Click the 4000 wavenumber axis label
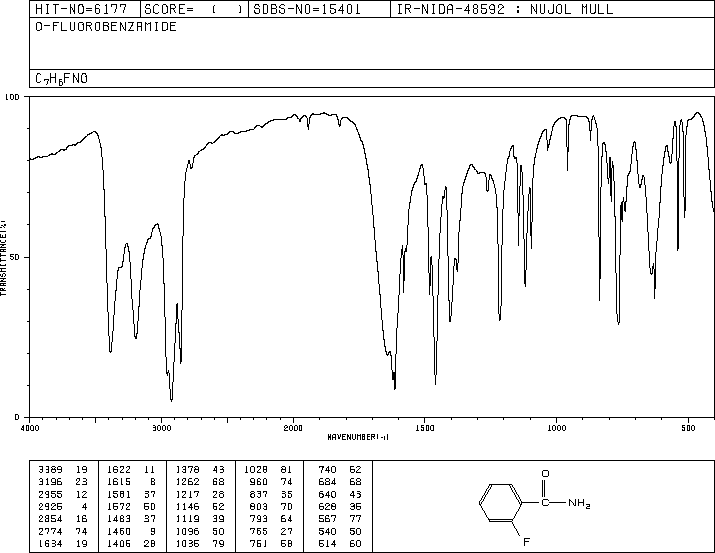Viewport: 715px width, 553px height. (30, 428)
